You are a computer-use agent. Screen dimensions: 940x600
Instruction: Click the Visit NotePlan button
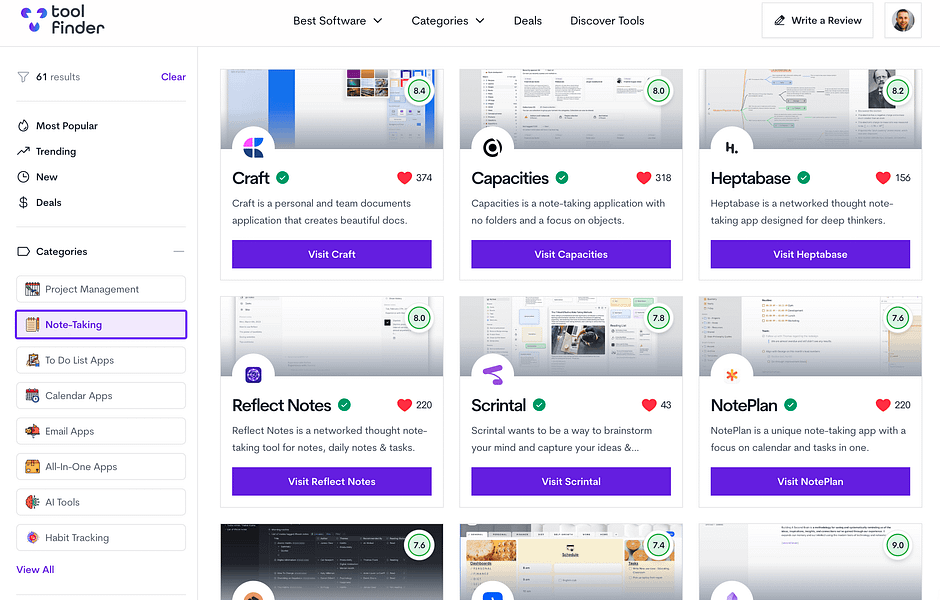point(810,481)
